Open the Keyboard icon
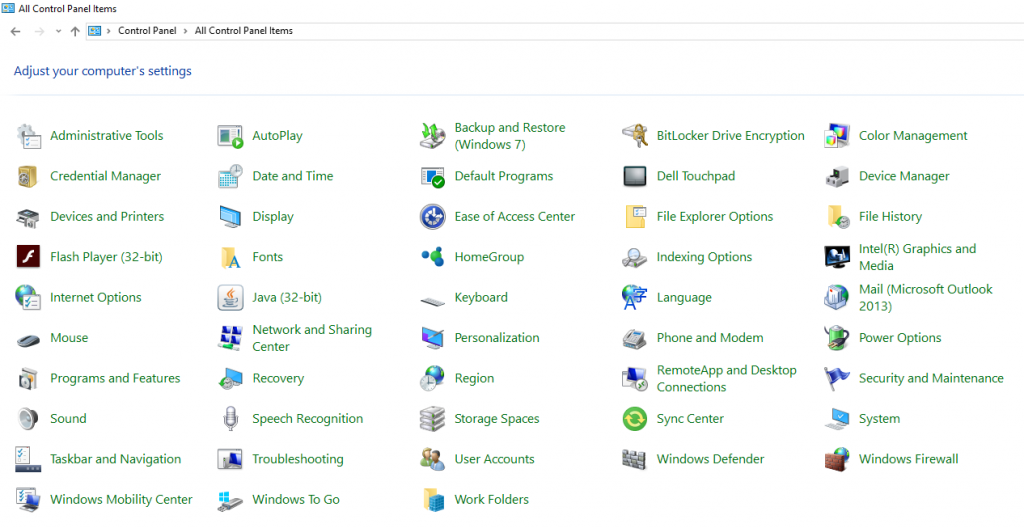 [432, 301]
